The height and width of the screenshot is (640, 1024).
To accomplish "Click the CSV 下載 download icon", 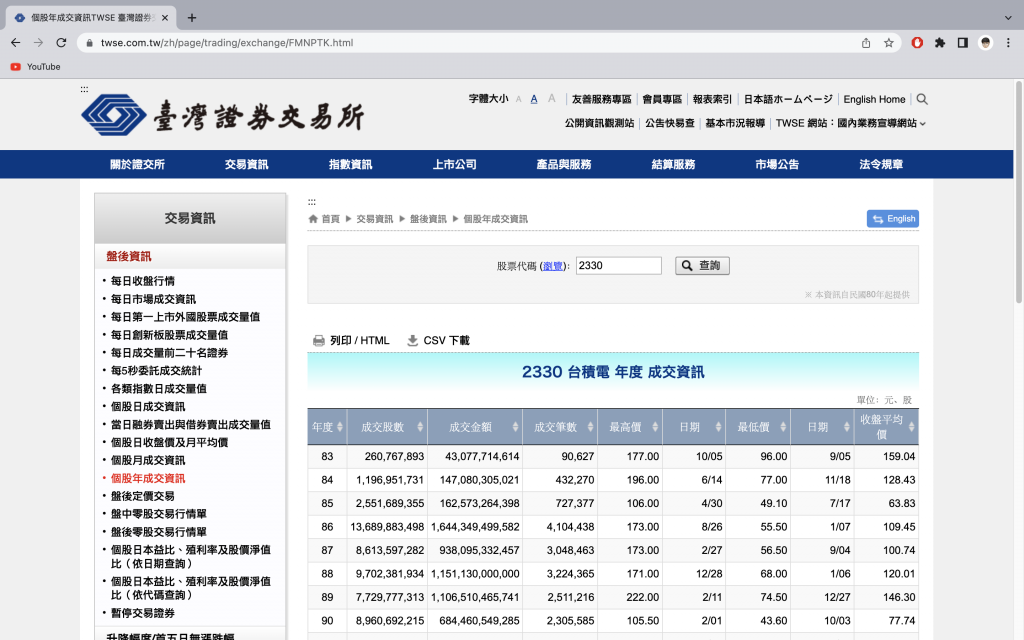I will tap(413, 340).
